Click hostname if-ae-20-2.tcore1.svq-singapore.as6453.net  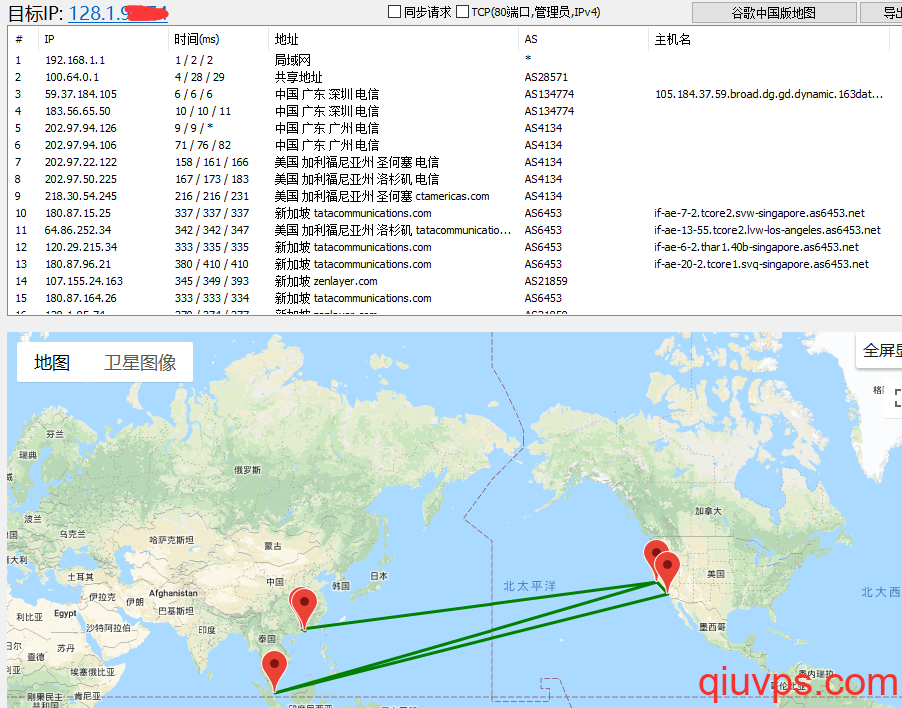(x=762, y=264)
